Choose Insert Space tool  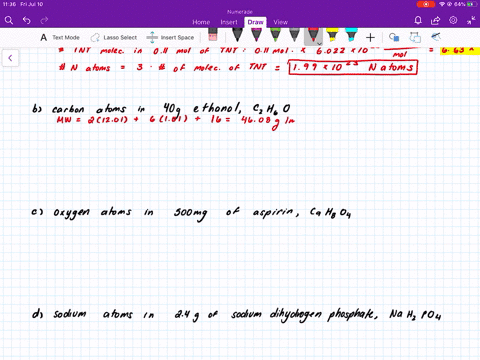pyautogui.click(x=170, y=37)
